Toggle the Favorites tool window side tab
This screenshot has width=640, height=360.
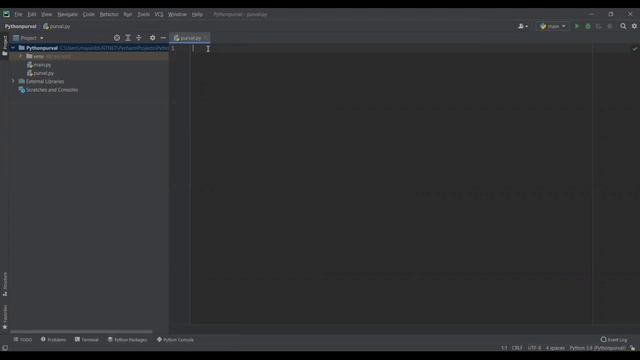[x=4, y=317]
